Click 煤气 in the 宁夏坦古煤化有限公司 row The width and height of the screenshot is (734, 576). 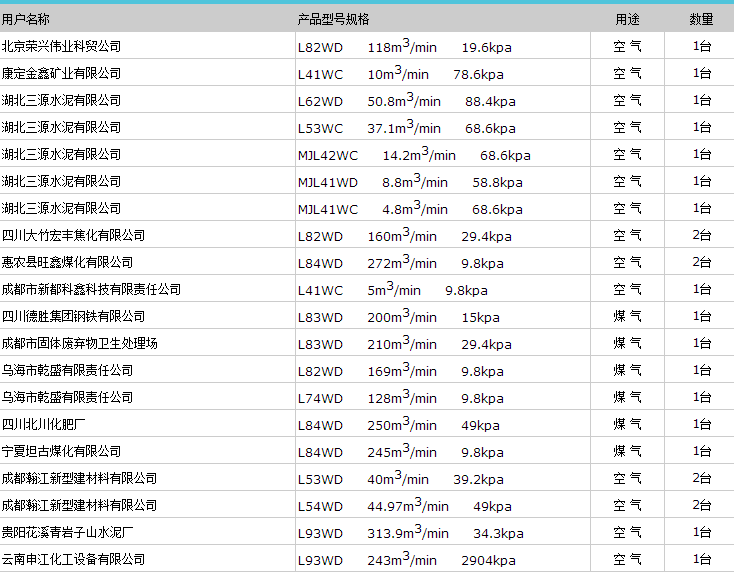tap(627, 451)
